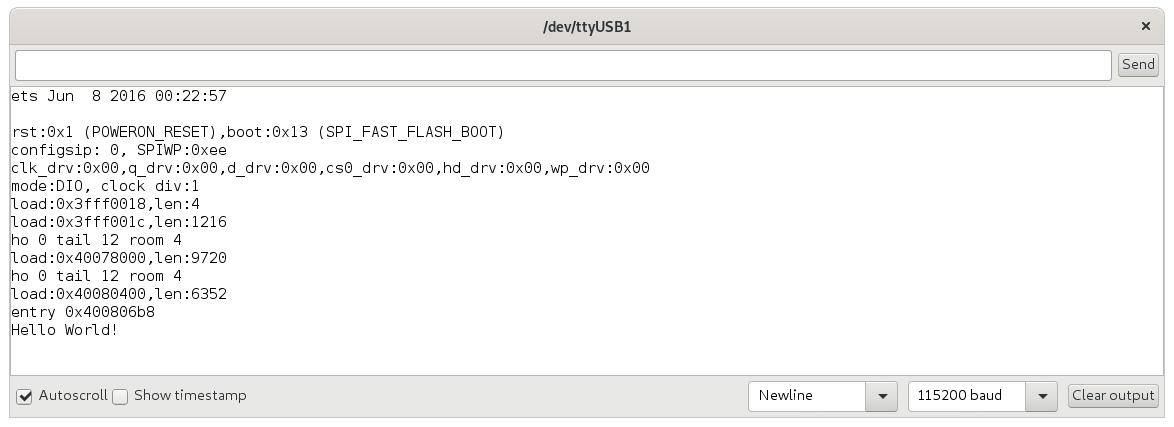Viewport: 1174px width, 427px height.
Task: Close the /dev/ttyUSB1 serial monitor window
Action: [1146, 26]
